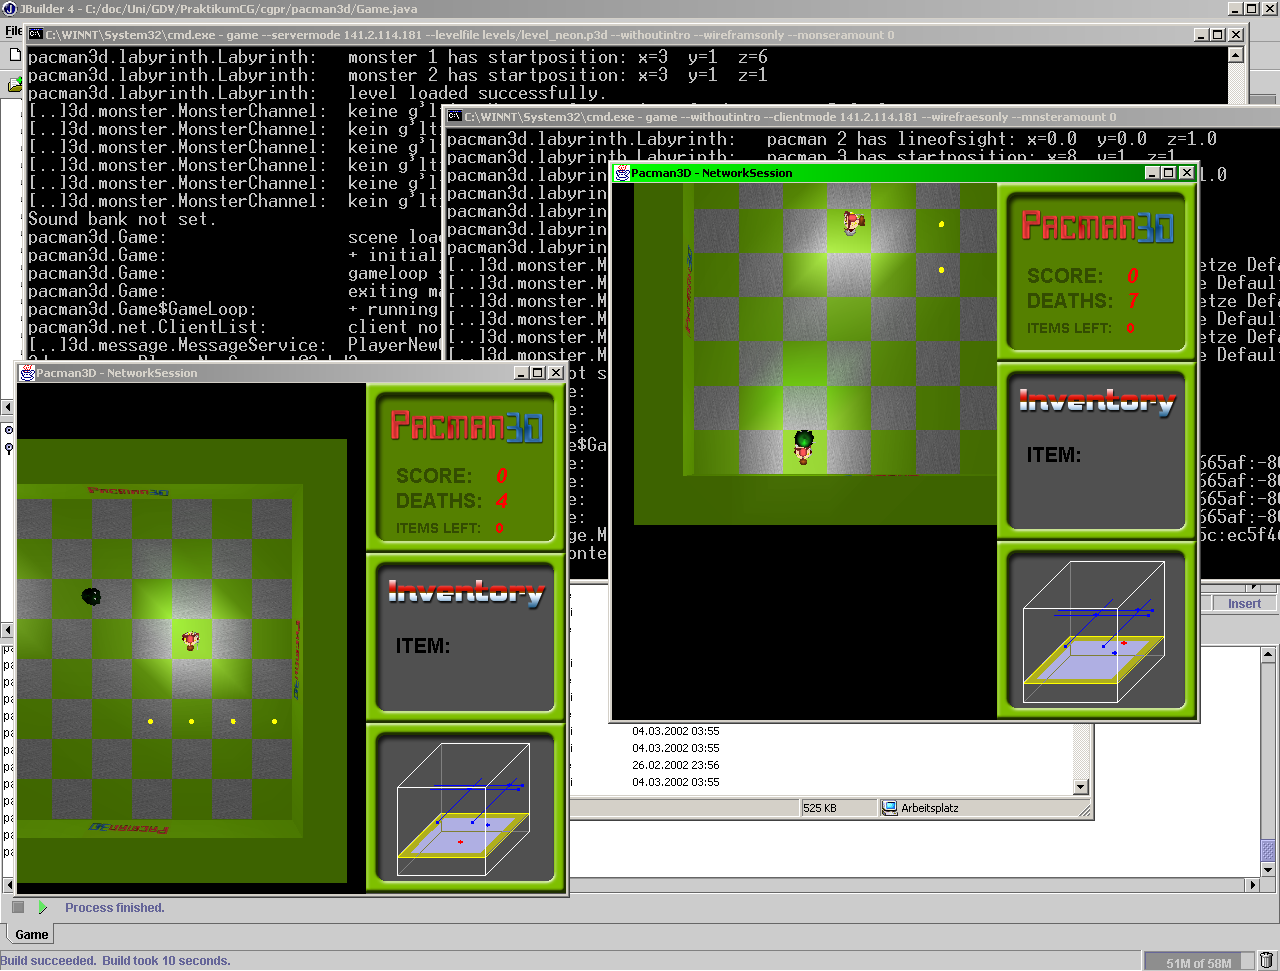The image size is (1280, 971).
Task: Click right Pacman3D window's Java icon
Action: click(x=622, y=173)
